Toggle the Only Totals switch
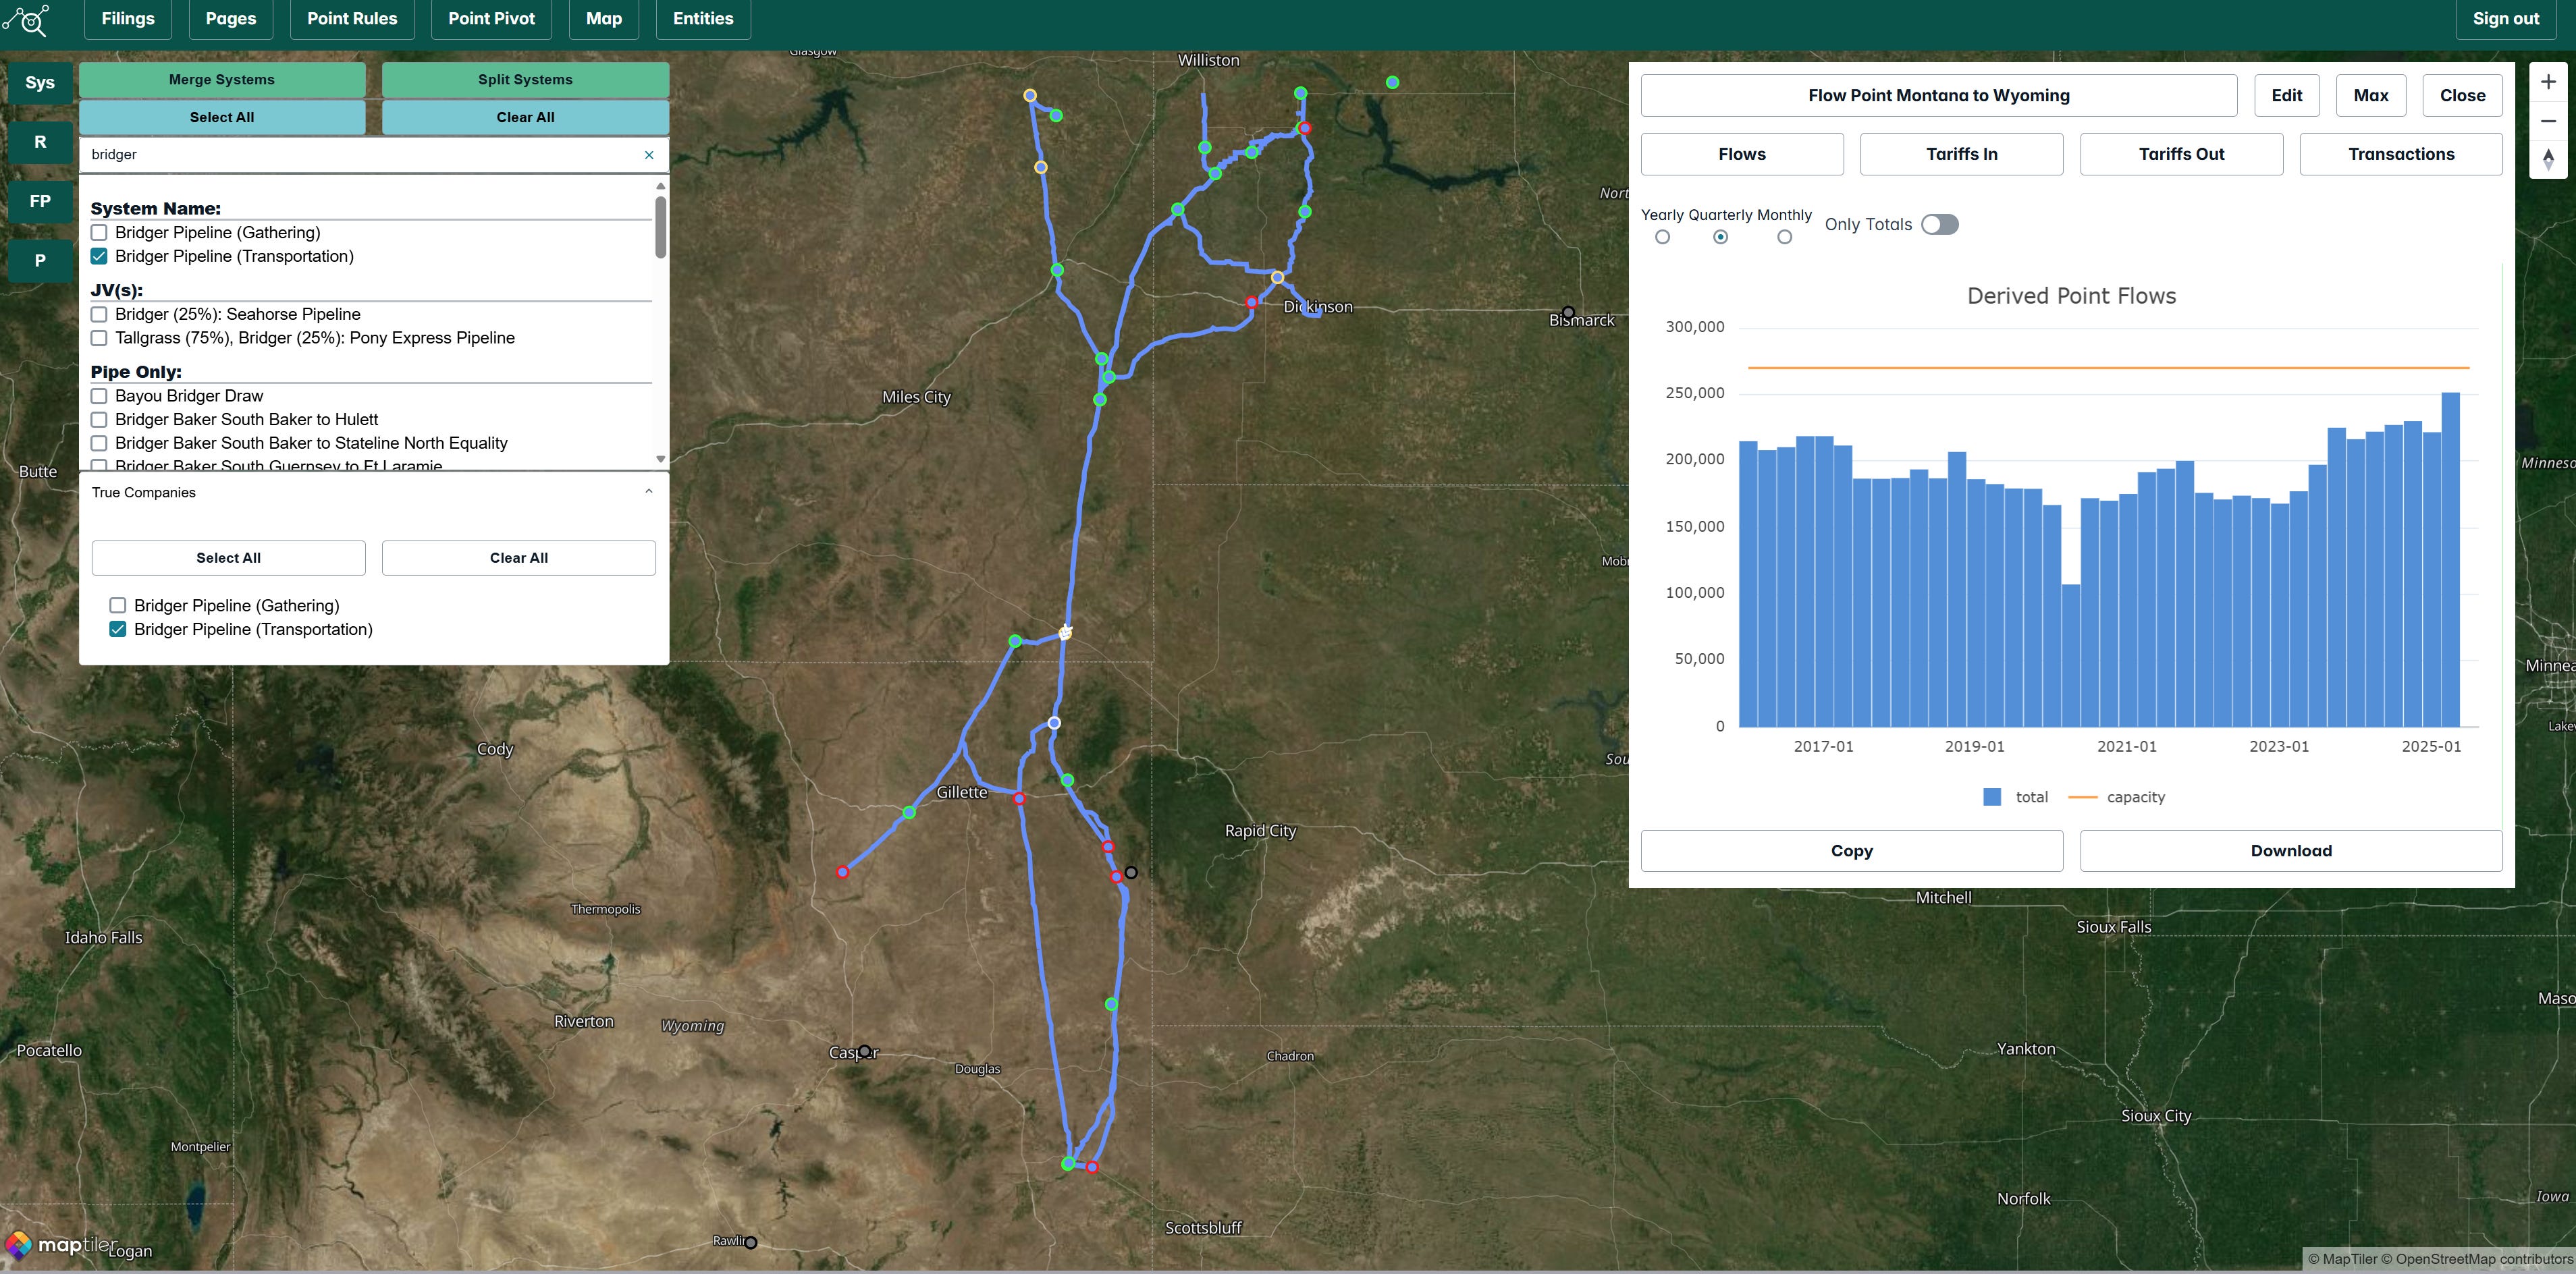This screenshot has width=2576, height=1274. pyautogui.click(x=1939, y=224)
